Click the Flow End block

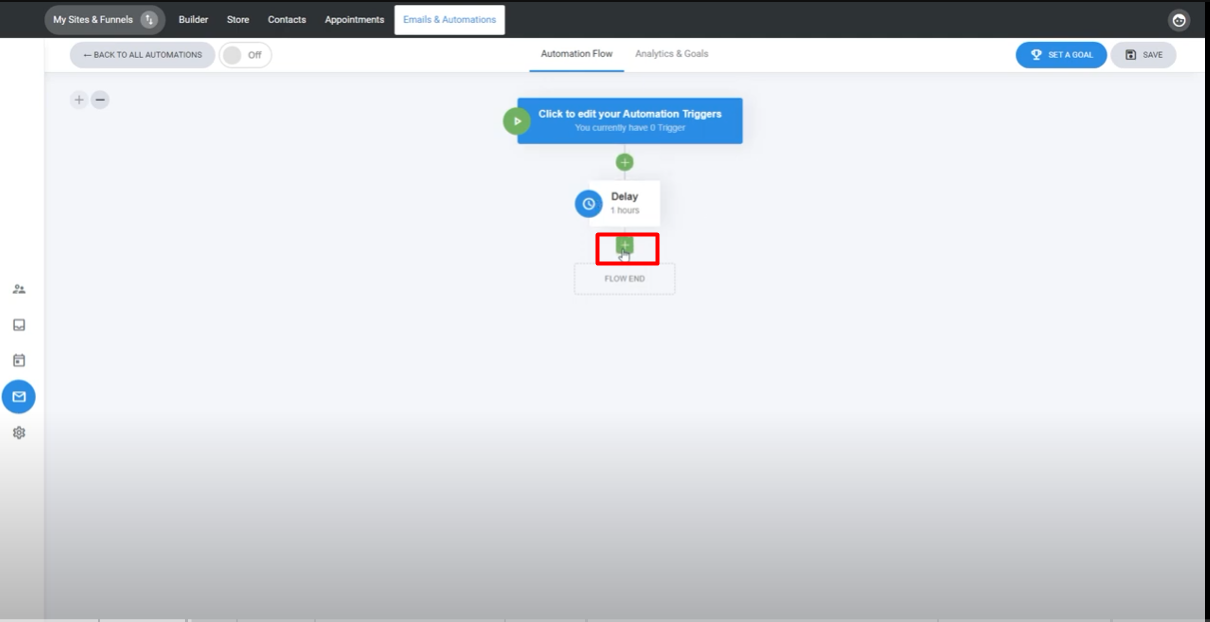(x=624, y=279)
